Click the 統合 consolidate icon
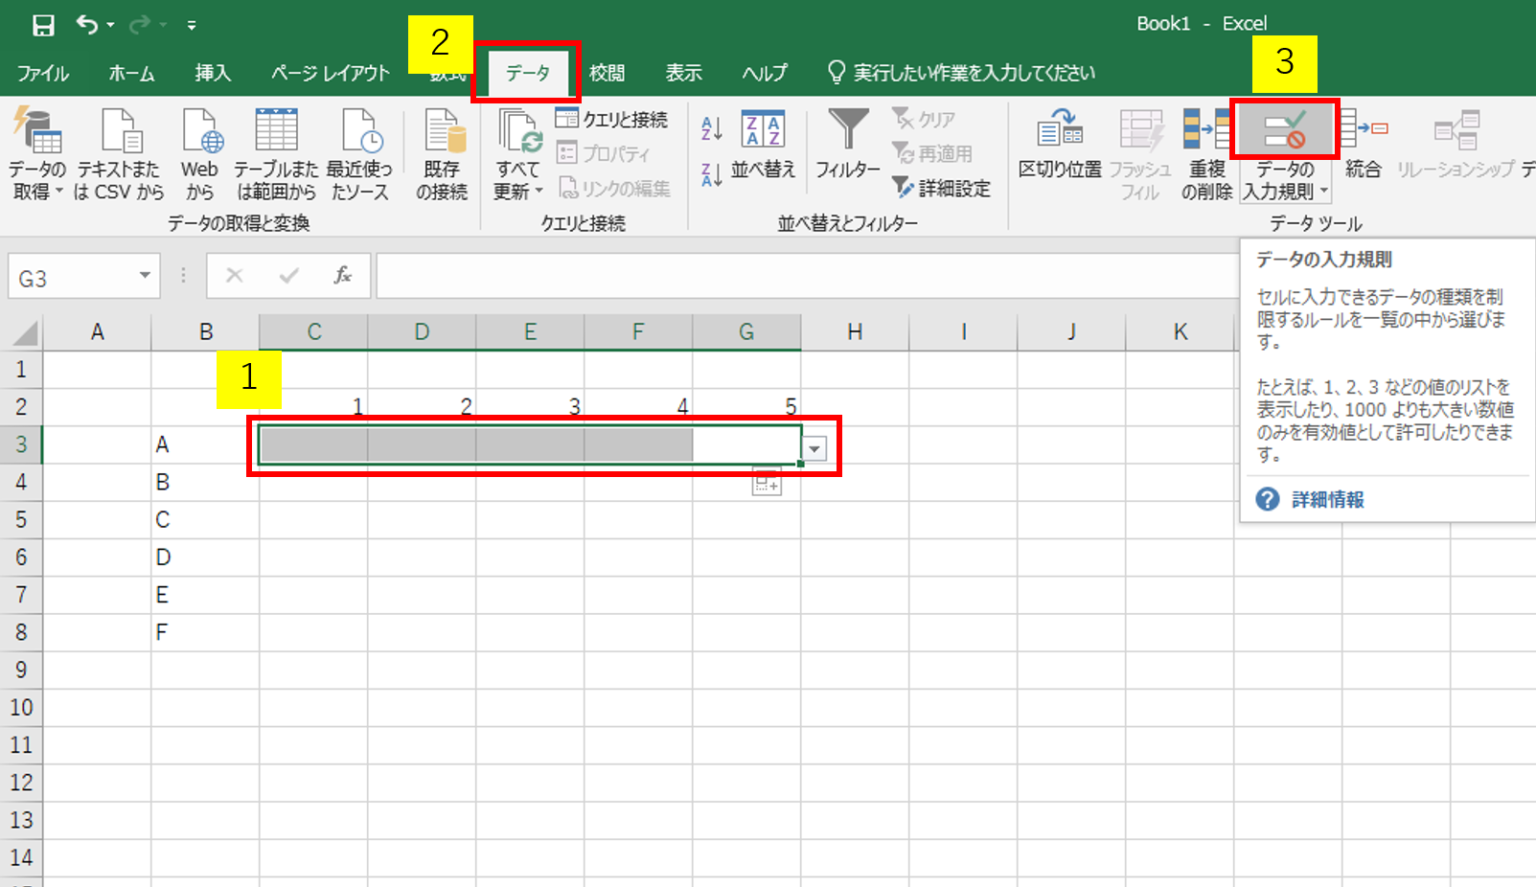Image resolution: width=1536 pixels, height=887 pixels. 1363,146
